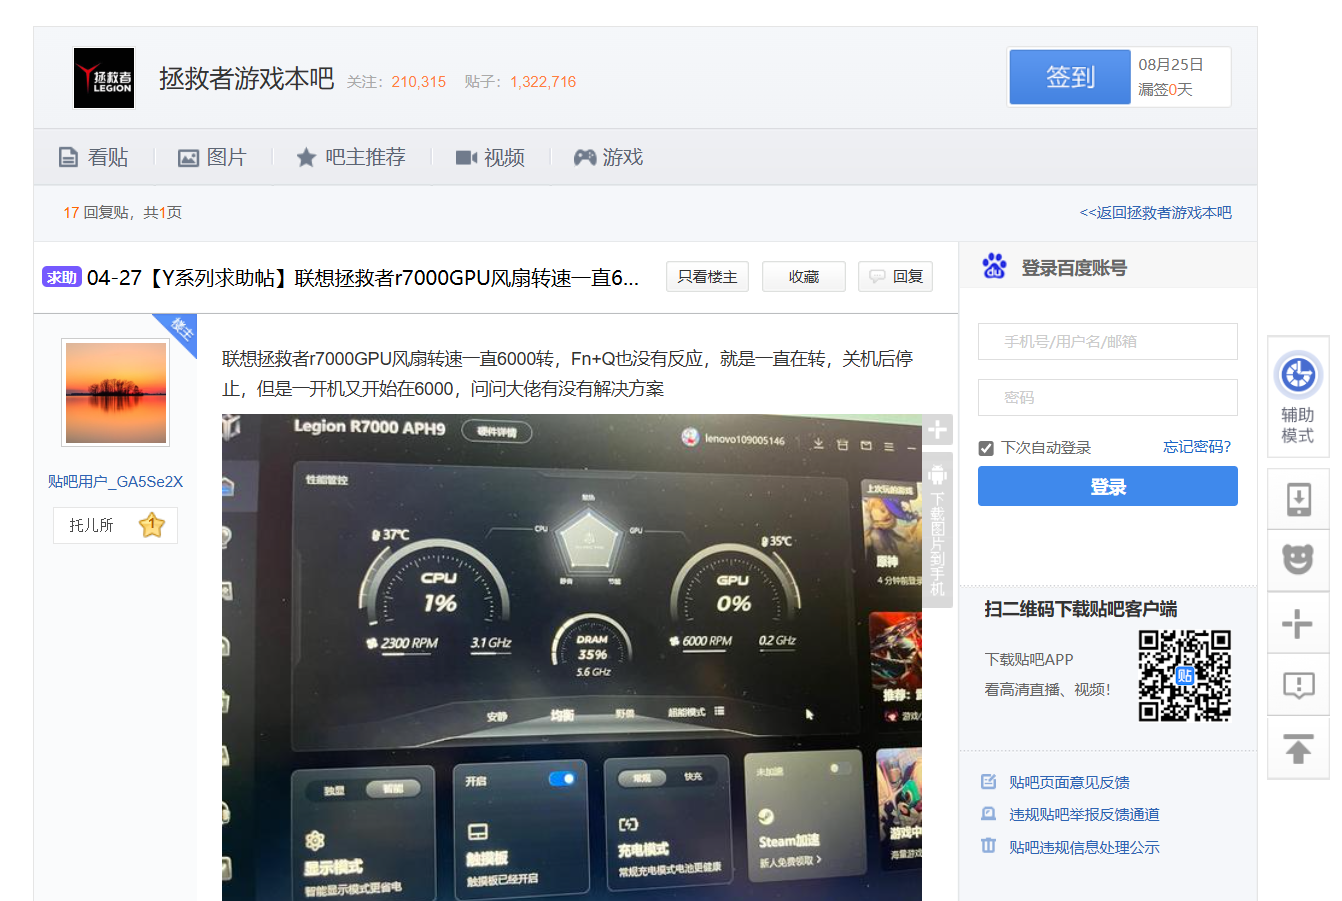Focus the 密码 password field
Viewport: 1342px width, 901px height.
click(x=1108, y=397)
